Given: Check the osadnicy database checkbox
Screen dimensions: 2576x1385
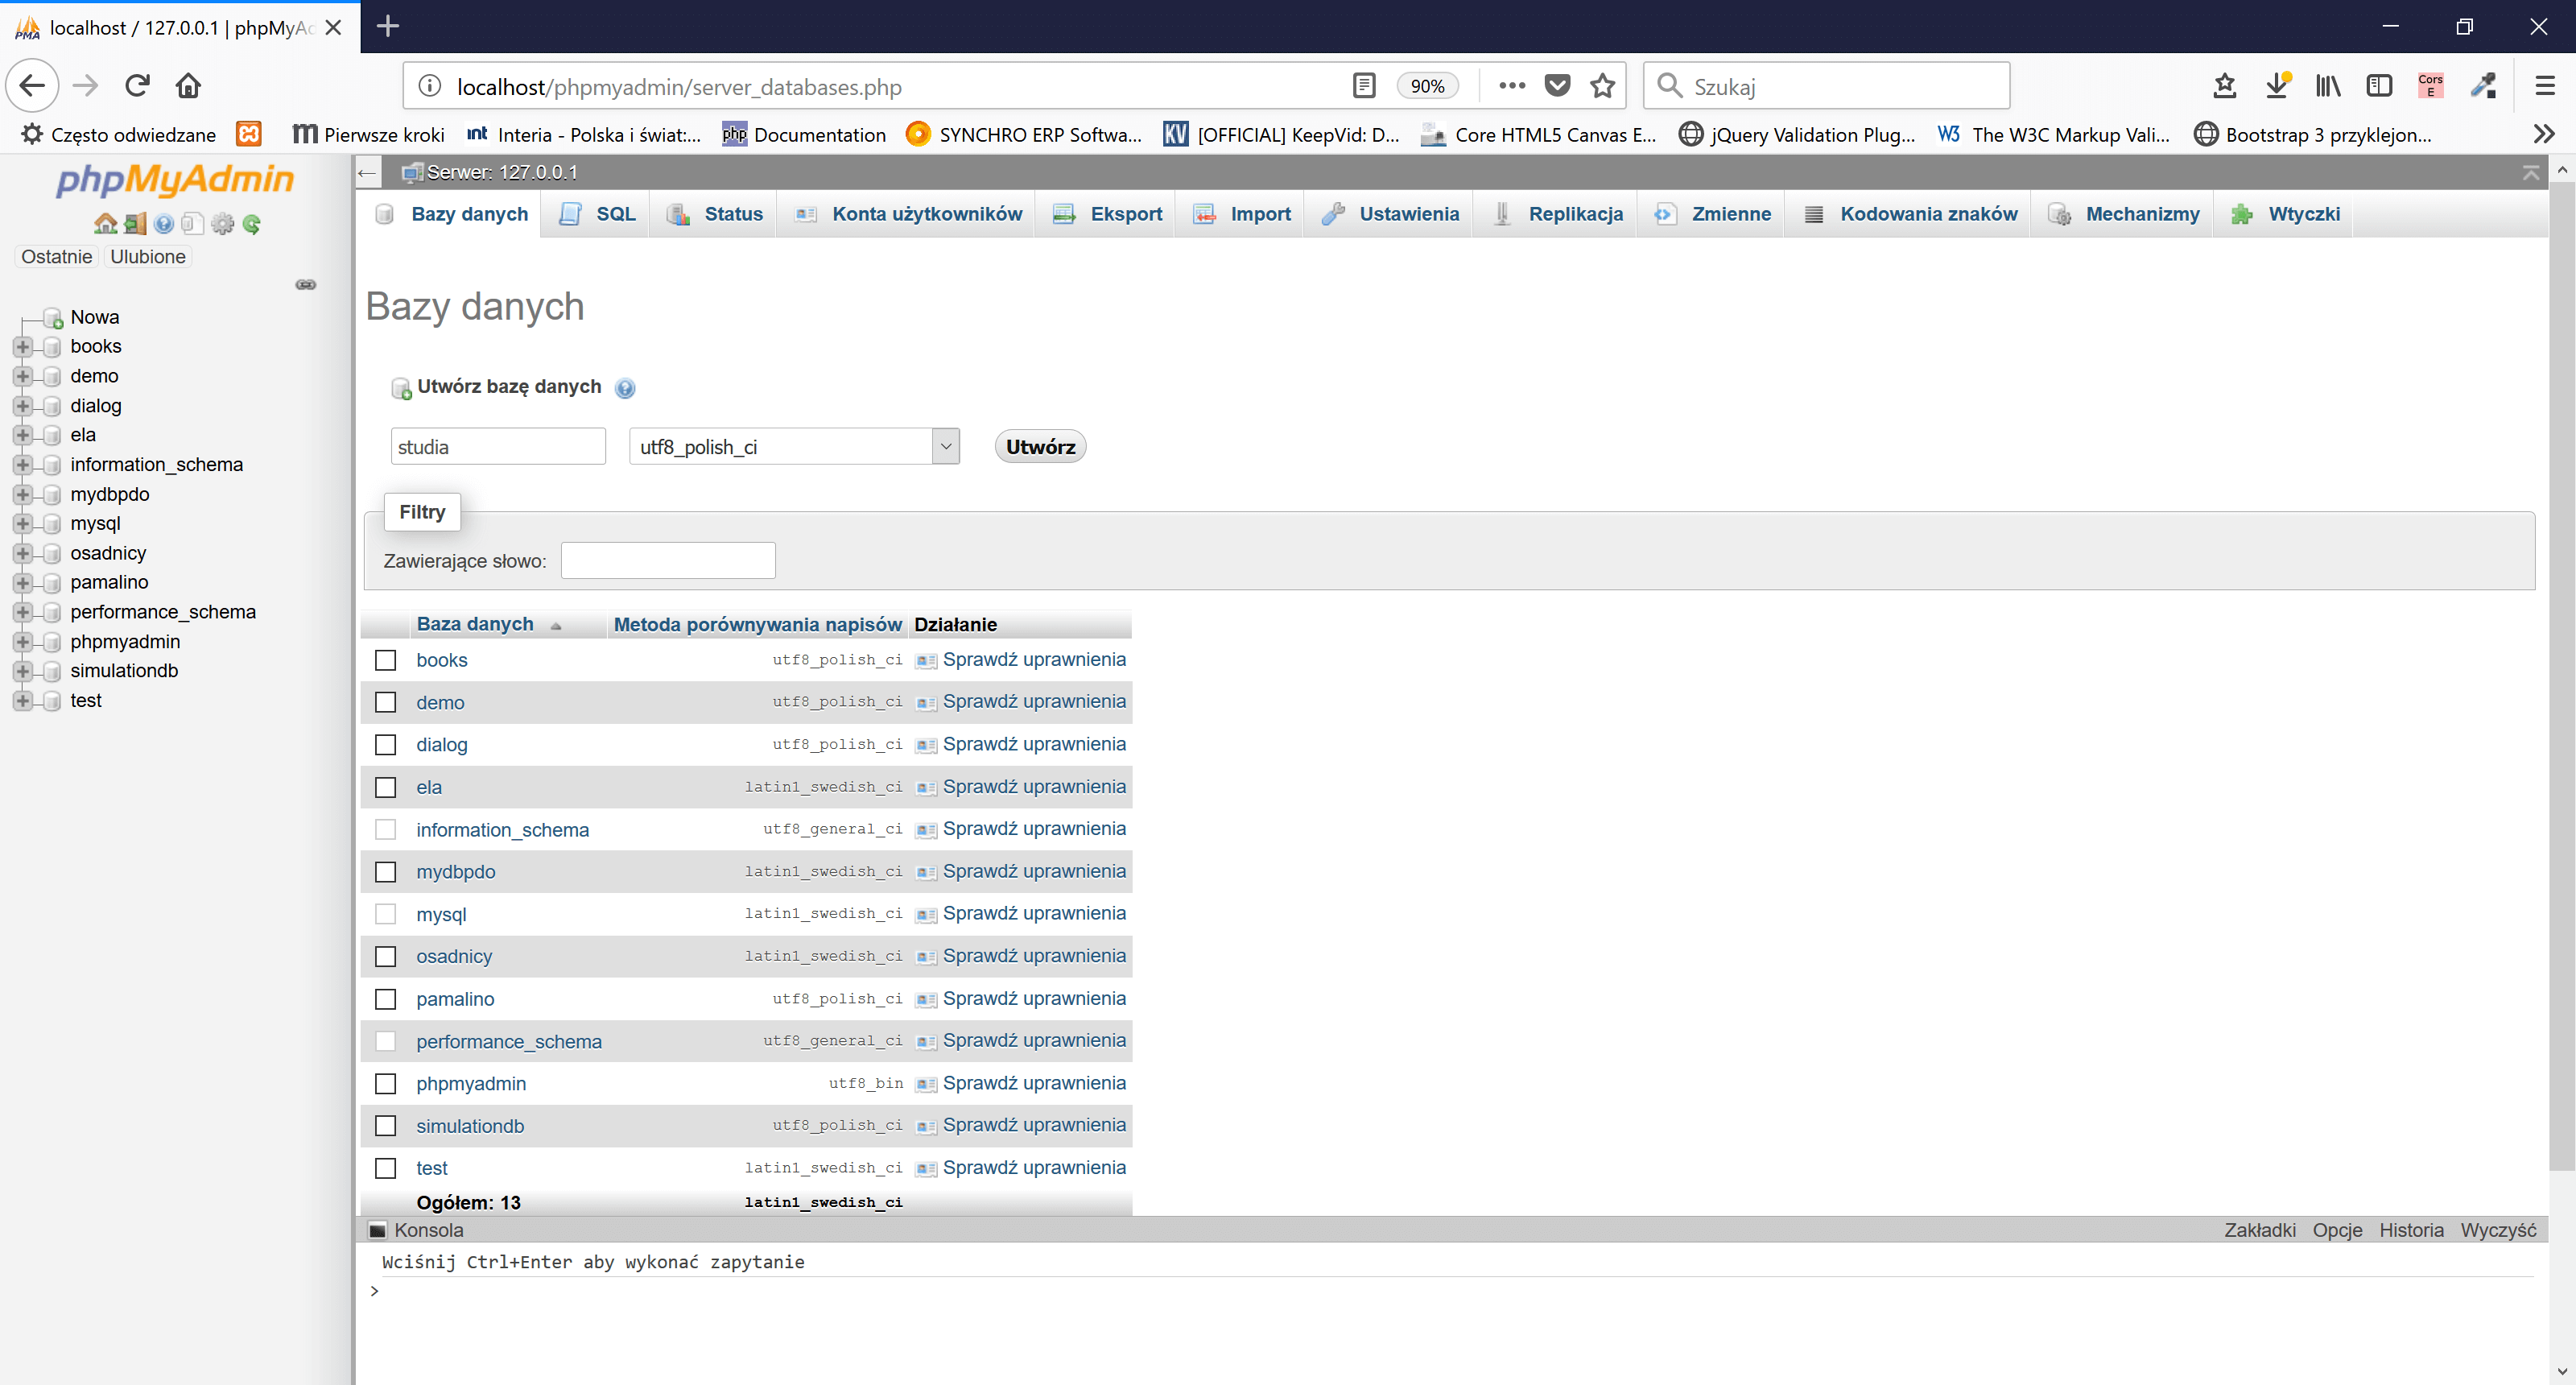Looking at the screenshot, I should pyautogui.click(x=385, y=957).
